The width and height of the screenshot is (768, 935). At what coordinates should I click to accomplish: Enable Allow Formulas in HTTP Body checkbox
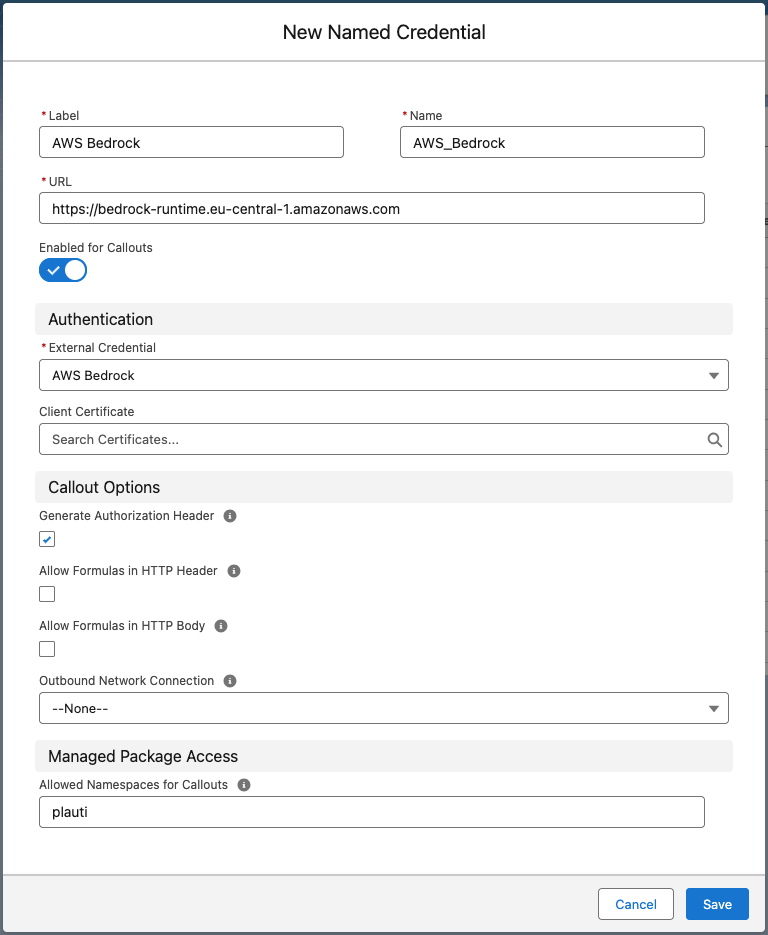(47, 649)
